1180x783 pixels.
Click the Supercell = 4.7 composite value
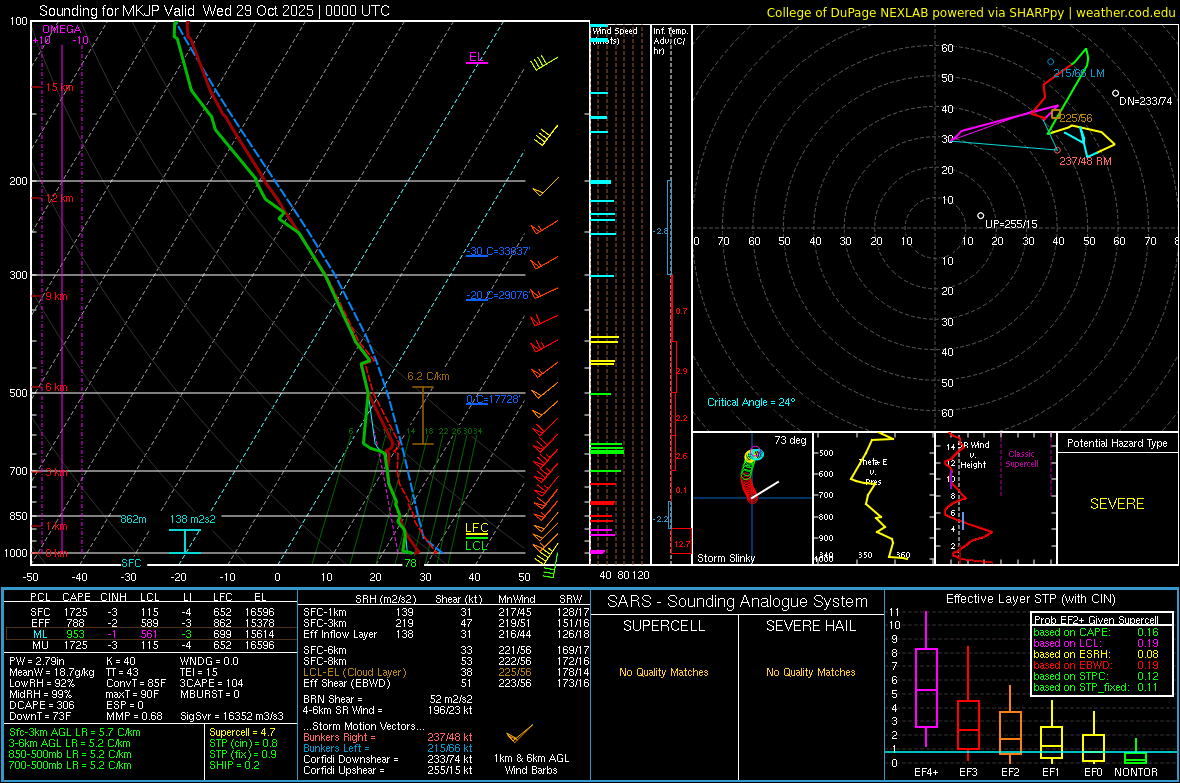coord(242,732)
